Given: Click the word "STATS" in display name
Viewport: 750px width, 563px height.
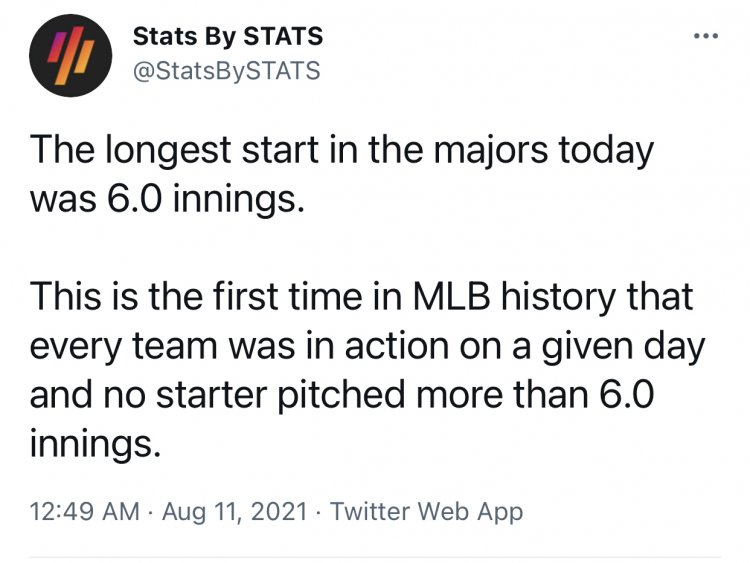Looking at the screenshot, I should [x=283, y=36].
